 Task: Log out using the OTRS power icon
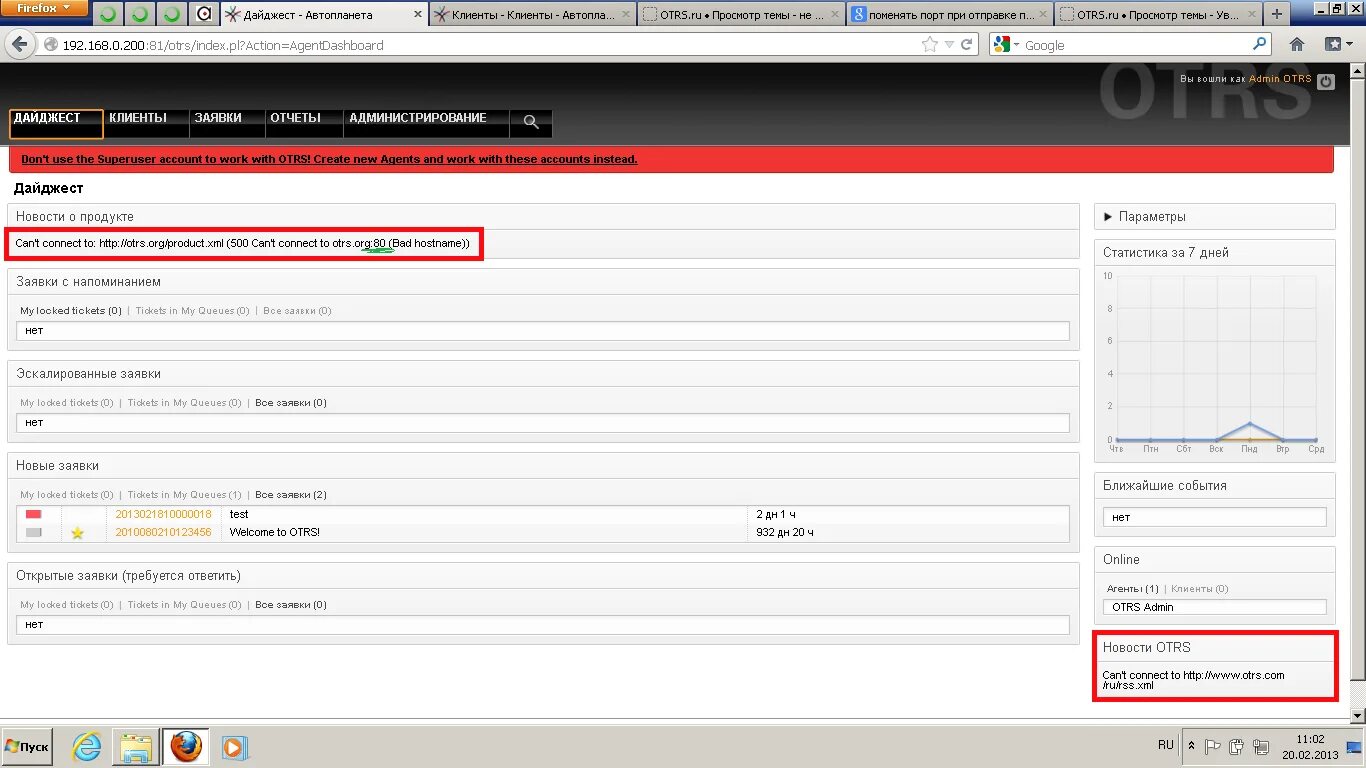[x=1326, y=82]
